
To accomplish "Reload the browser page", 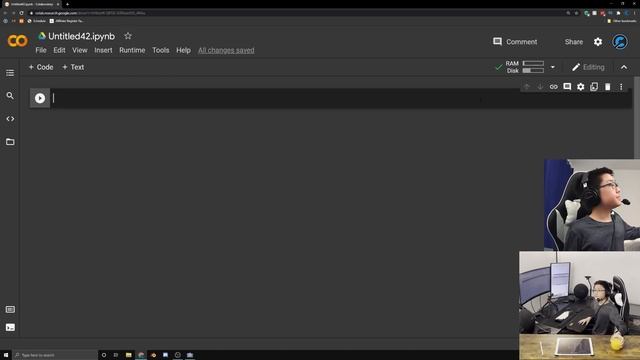I will 21,13.
